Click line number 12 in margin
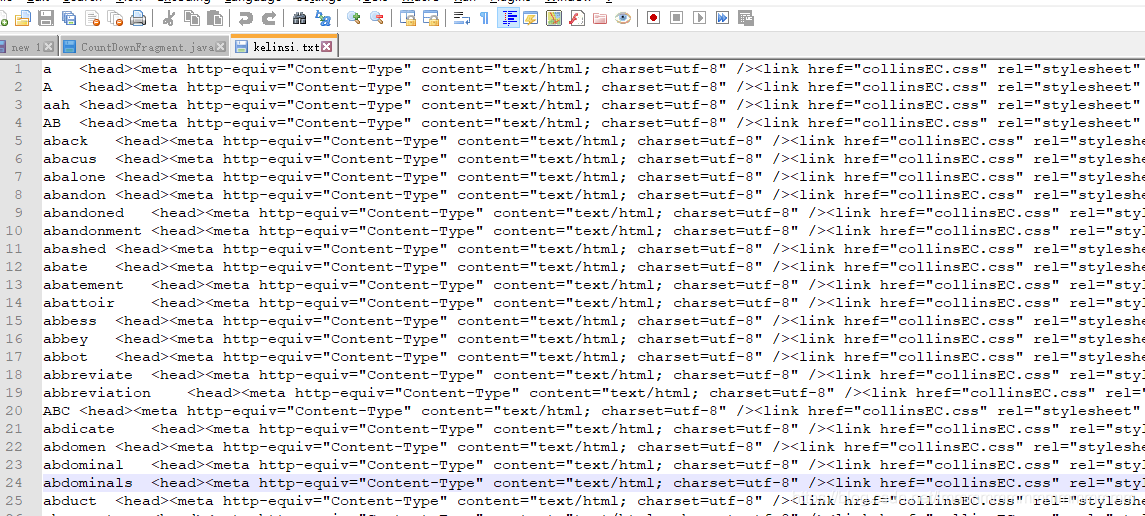Screen dimensions: 1145x516 tap(15, 266)
